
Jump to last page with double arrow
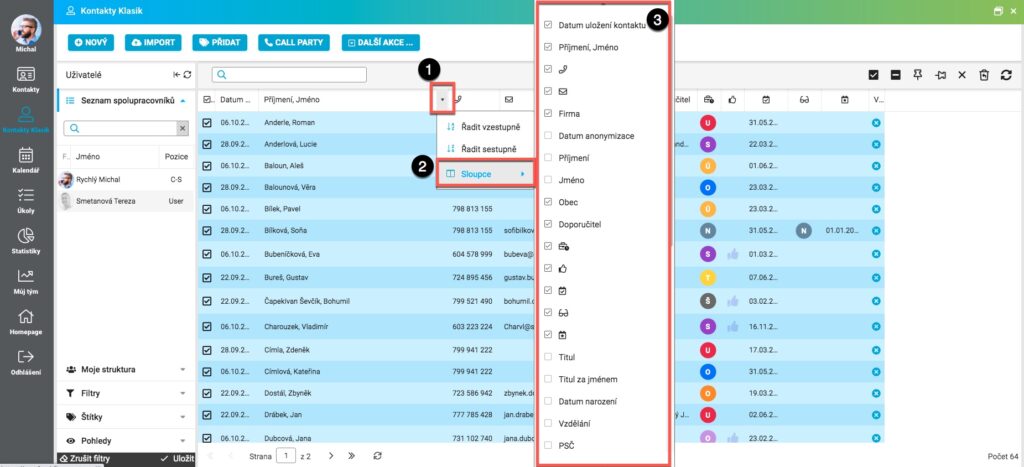pyautogui.click(x=351, y=455)
